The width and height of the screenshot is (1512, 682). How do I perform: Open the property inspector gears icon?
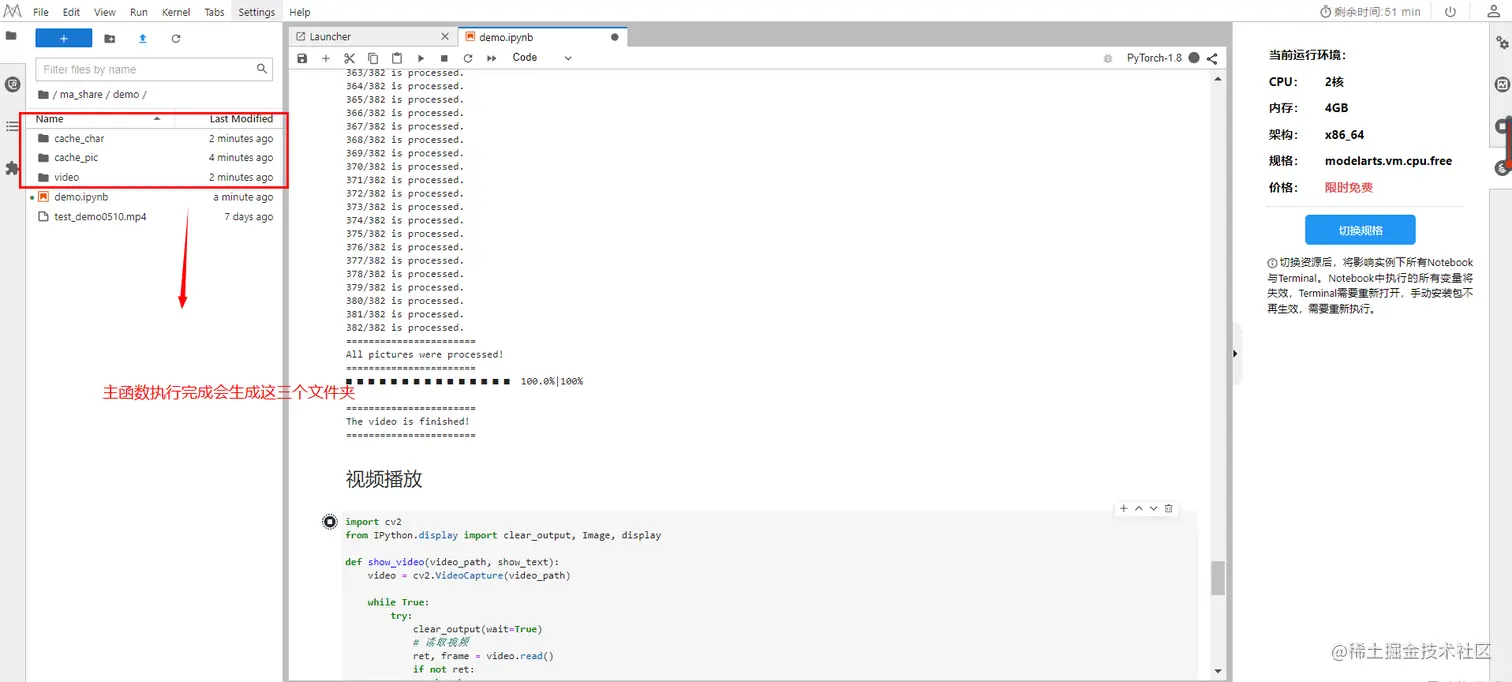click(1502, 43)
